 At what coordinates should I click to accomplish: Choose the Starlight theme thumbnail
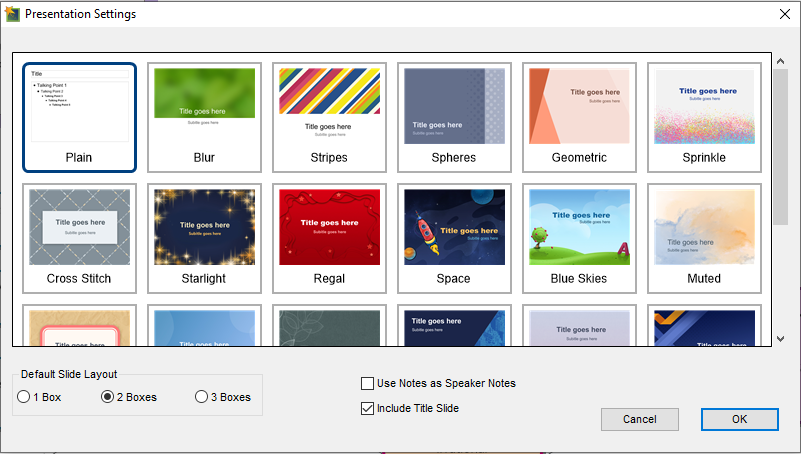(x=204, y=238)
